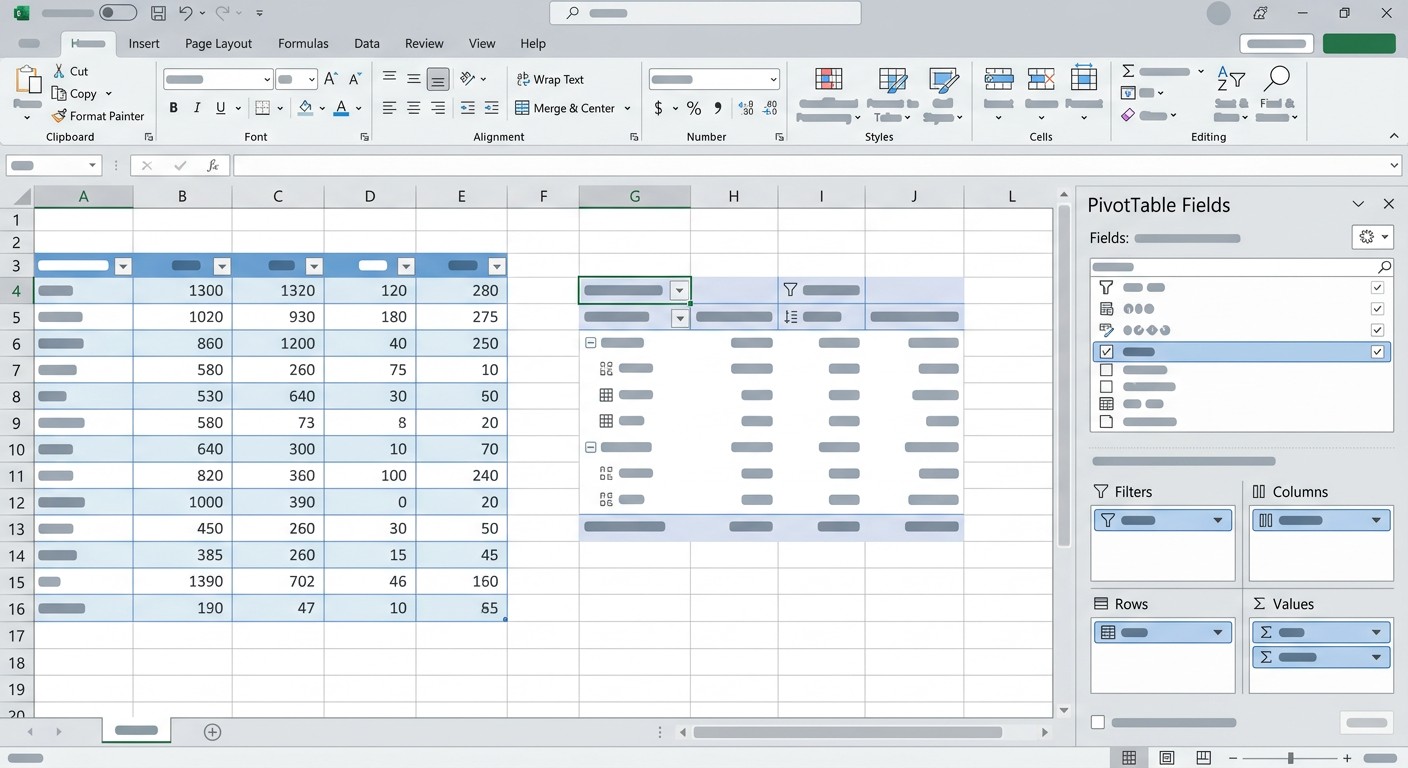1408x768 pixels.
Task: Uncheck the highlighted field's left checkbox
Action: (x=1106, y=352)
